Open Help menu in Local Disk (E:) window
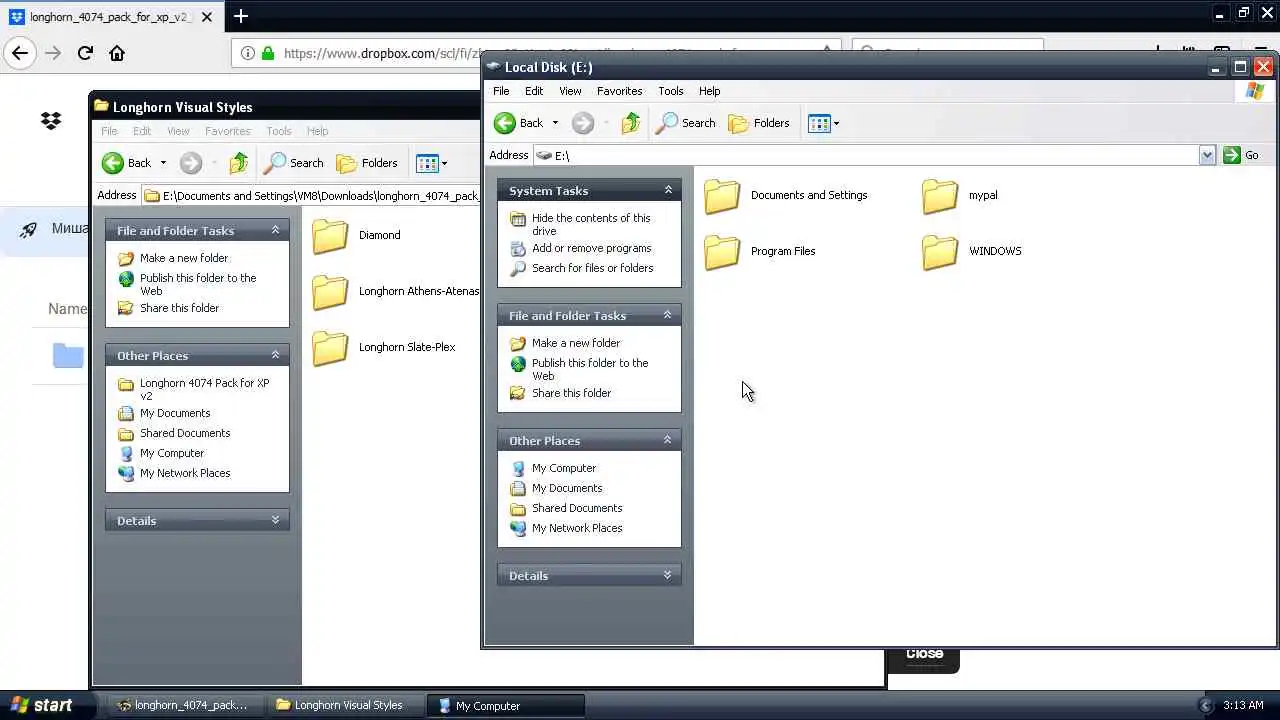The width and height of the screenshot is (1280, 720). [709, 91]
